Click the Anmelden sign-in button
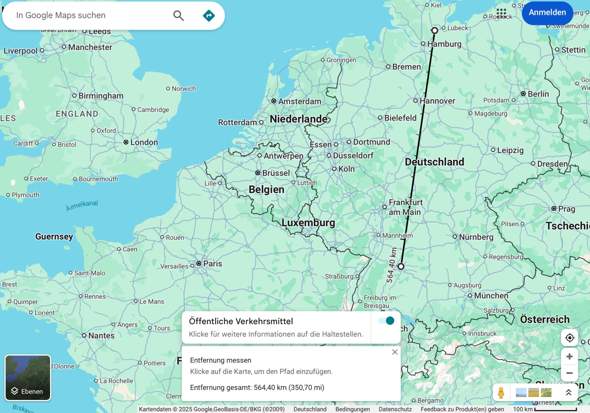This screenshot has width=590, height=413. pyautogui.click(x=547, y=13)
